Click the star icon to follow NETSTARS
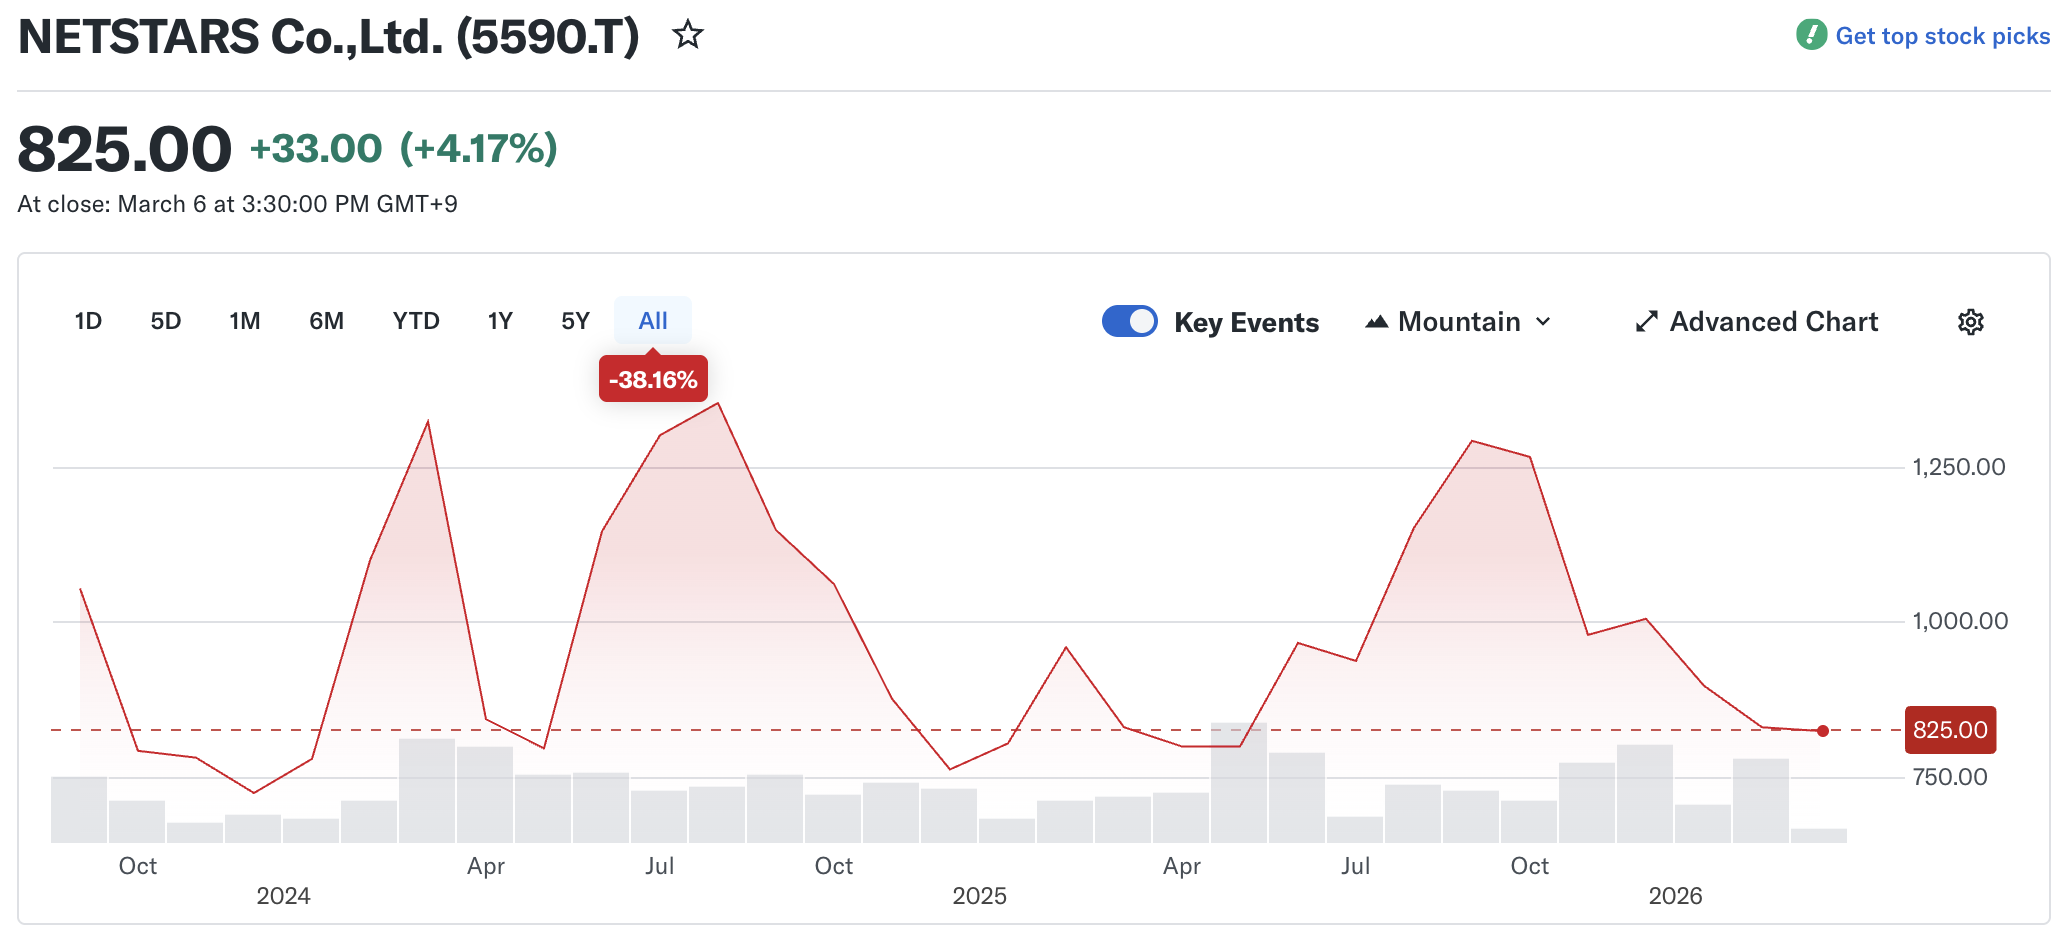 (x=687, y=36)
